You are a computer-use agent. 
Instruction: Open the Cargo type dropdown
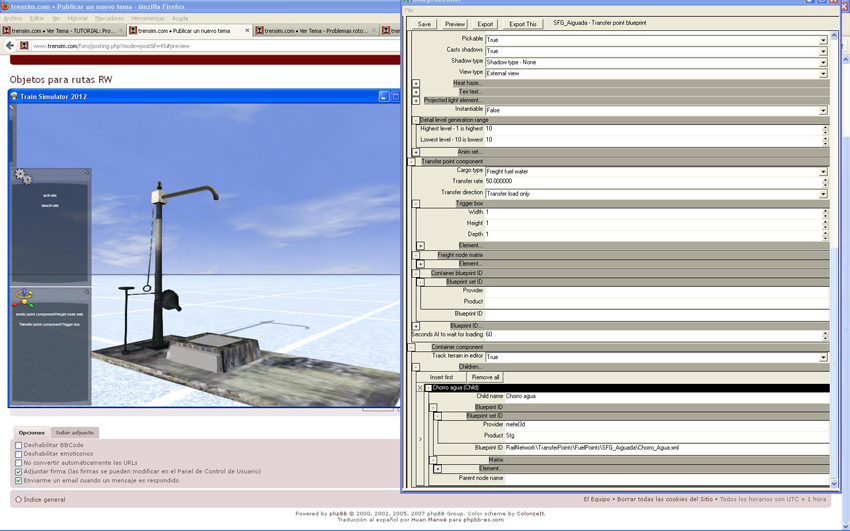tap(823, 172)
